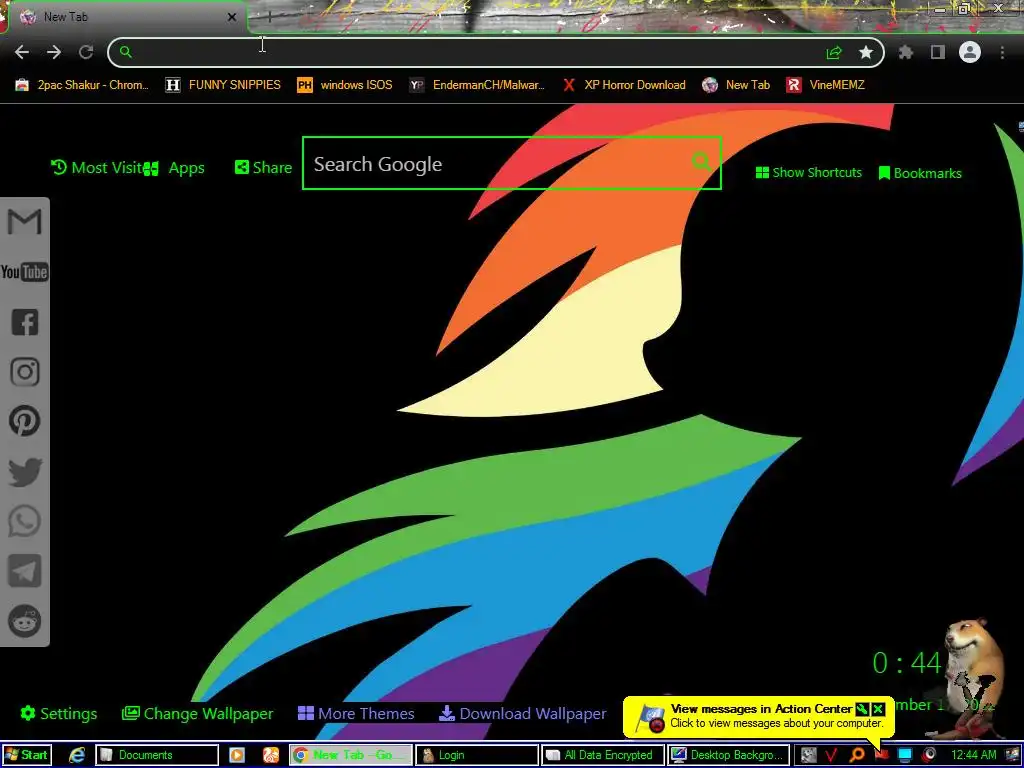Open the Most Visited menu
Image resolution: width=1024 pixels, height=768 pixels.
coord(97,168)
